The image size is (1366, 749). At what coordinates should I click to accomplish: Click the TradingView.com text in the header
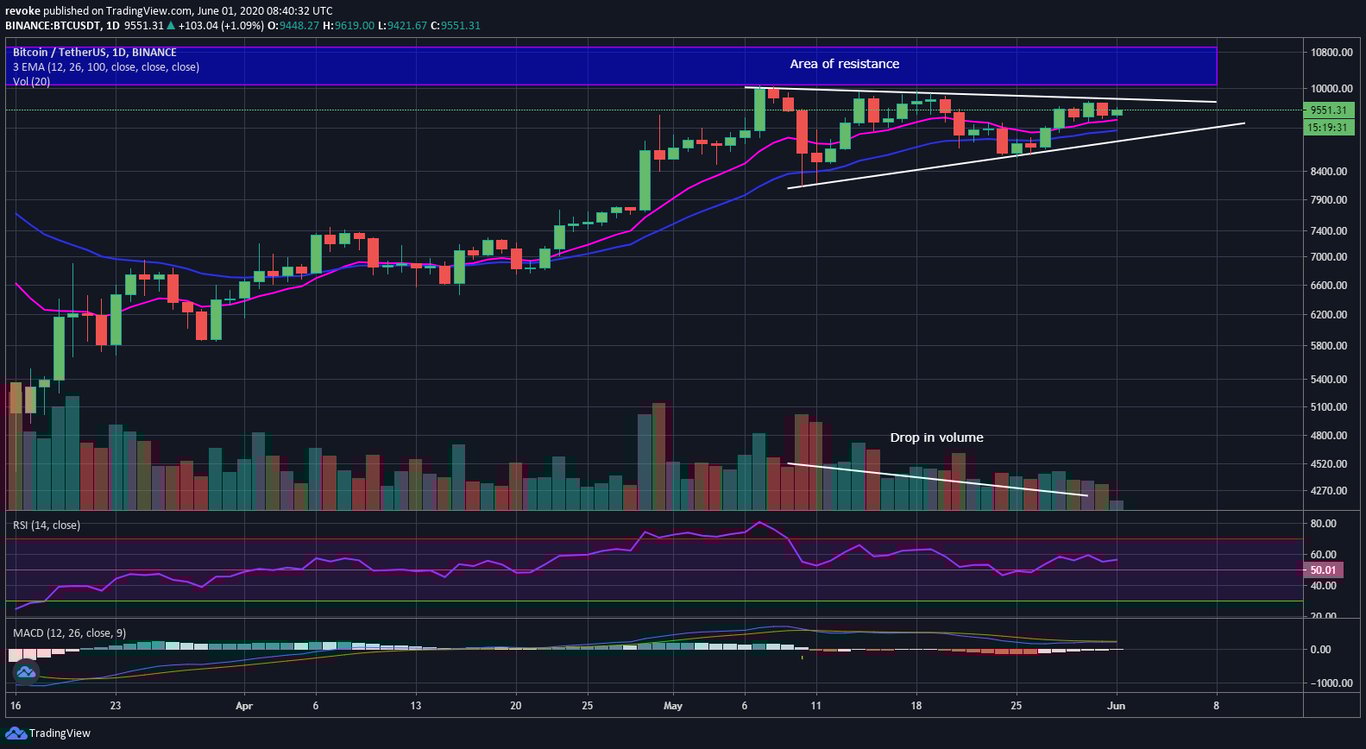click(x=148, y=10)
